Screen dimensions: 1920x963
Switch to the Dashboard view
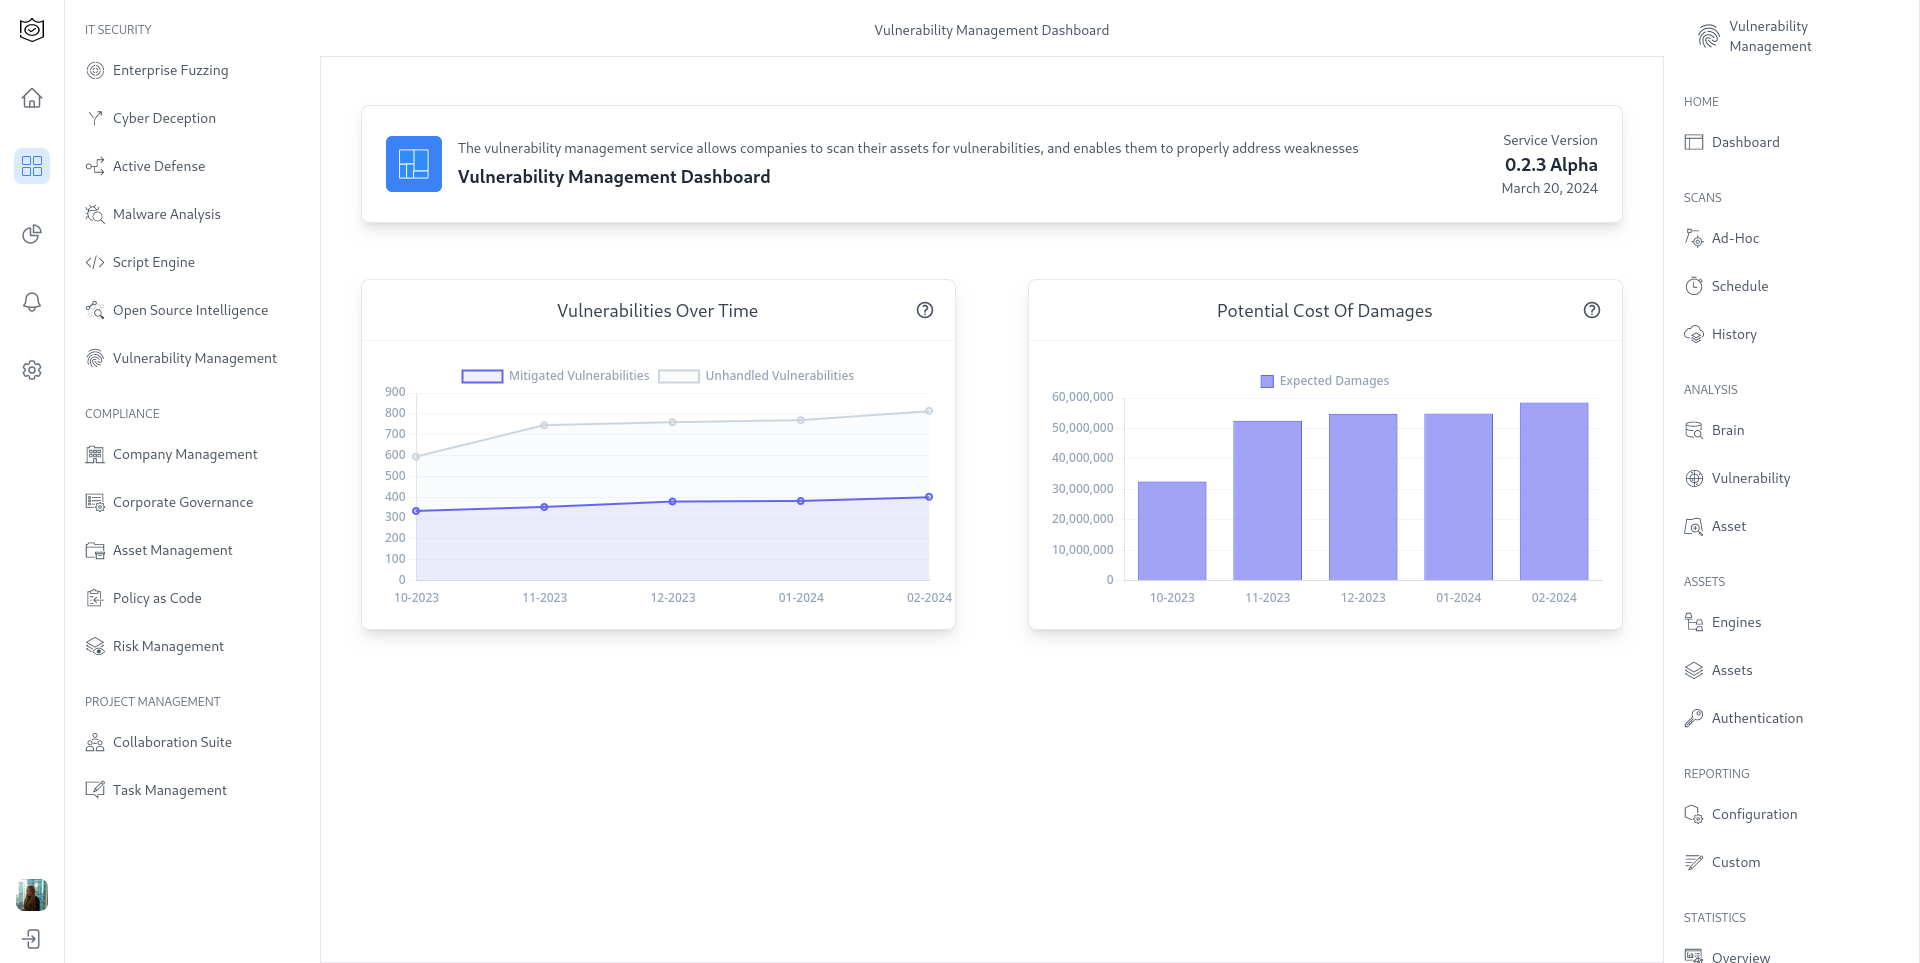point(1745,142)
